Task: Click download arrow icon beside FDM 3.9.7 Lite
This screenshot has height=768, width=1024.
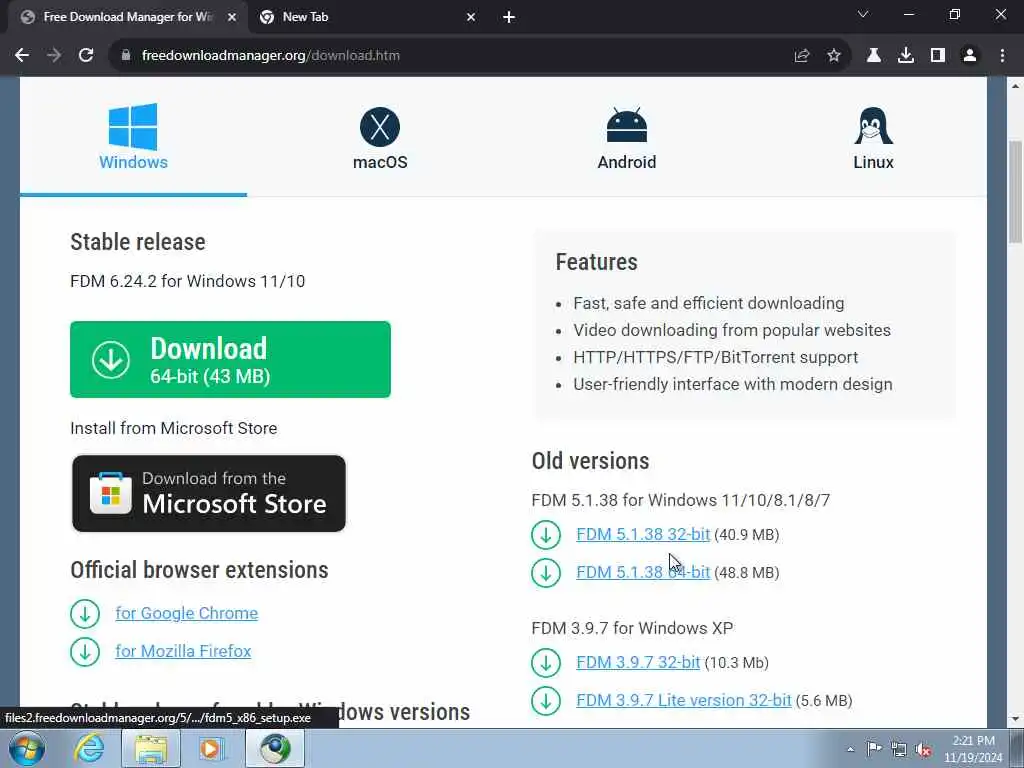Action: click(546, 701)
